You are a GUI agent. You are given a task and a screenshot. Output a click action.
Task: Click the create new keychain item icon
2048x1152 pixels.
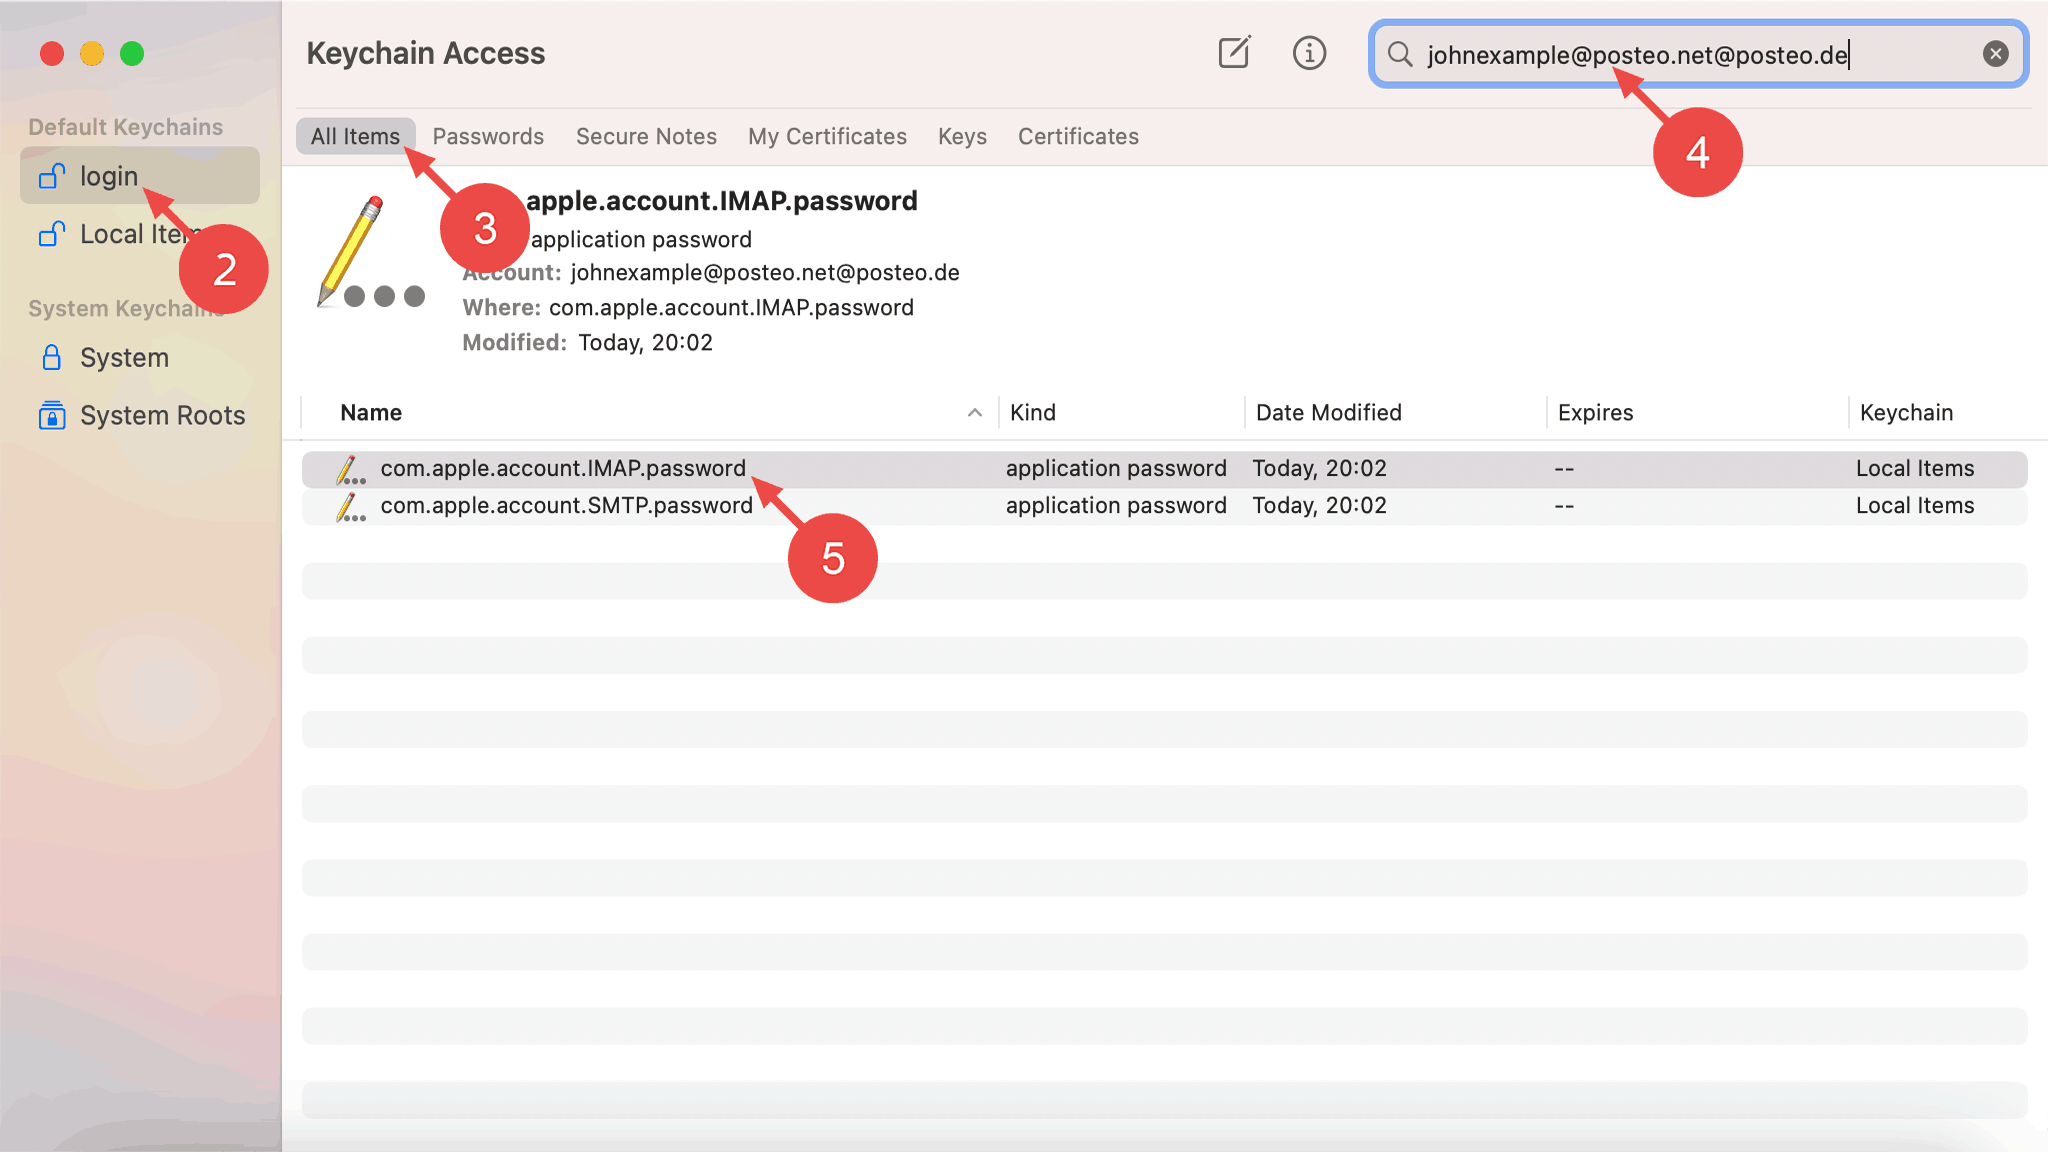1234,53
